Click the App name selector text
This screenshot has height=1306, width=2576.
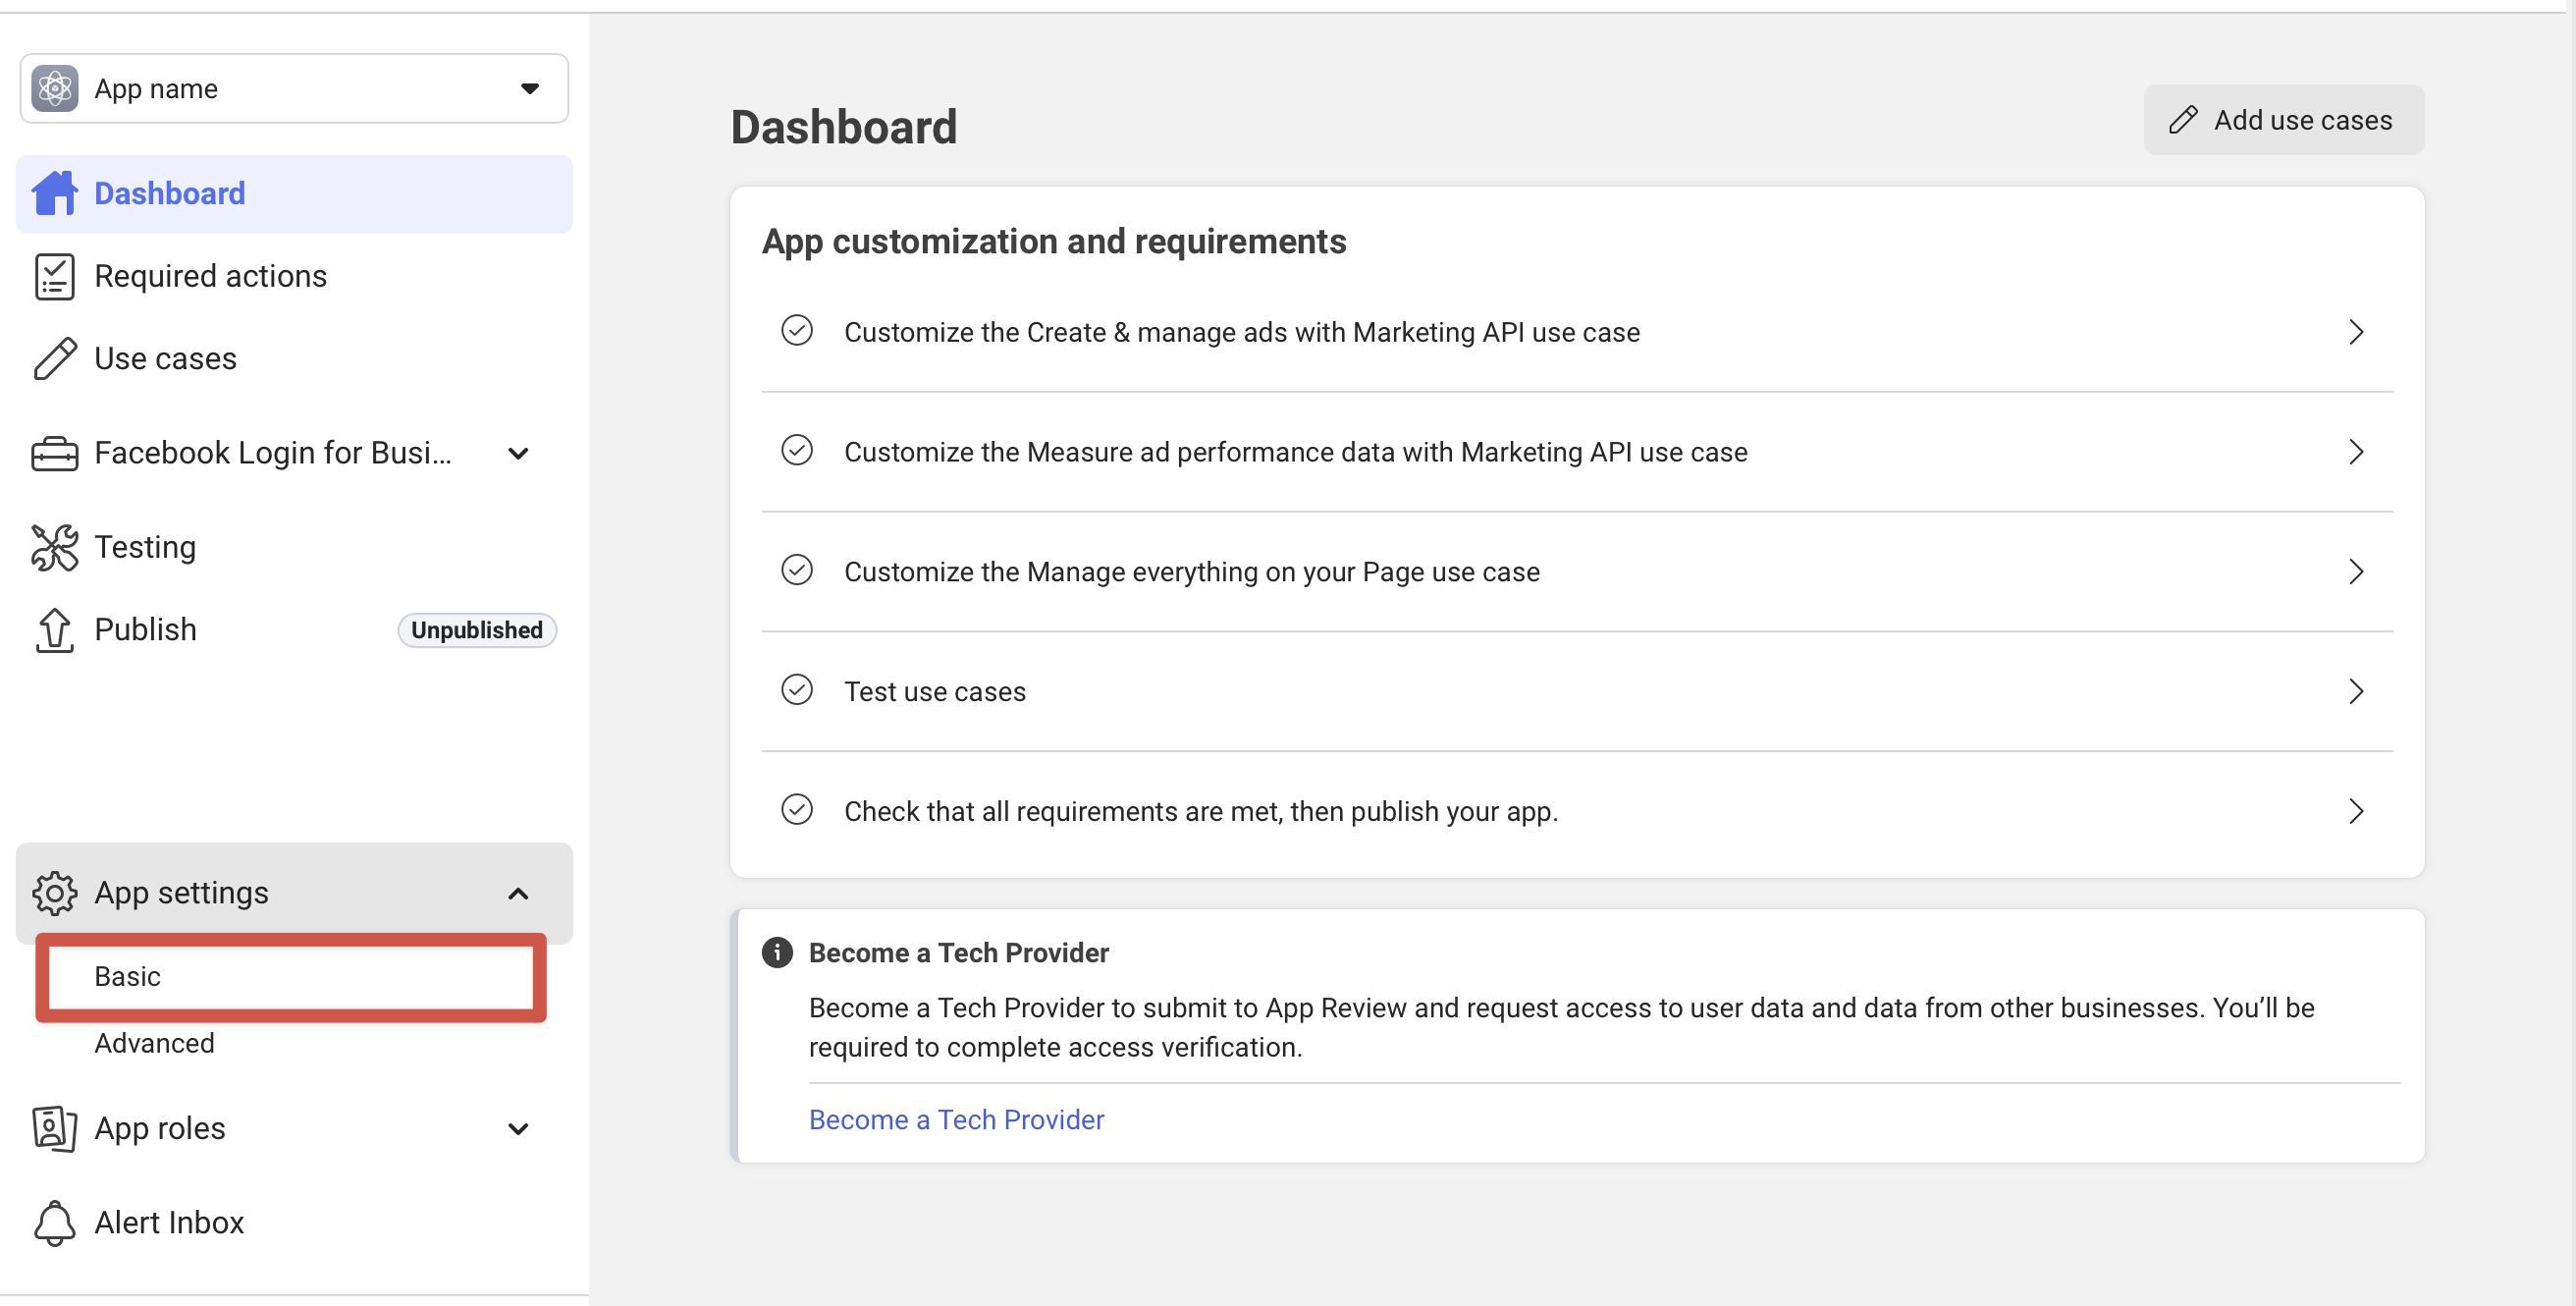(156, 89)
